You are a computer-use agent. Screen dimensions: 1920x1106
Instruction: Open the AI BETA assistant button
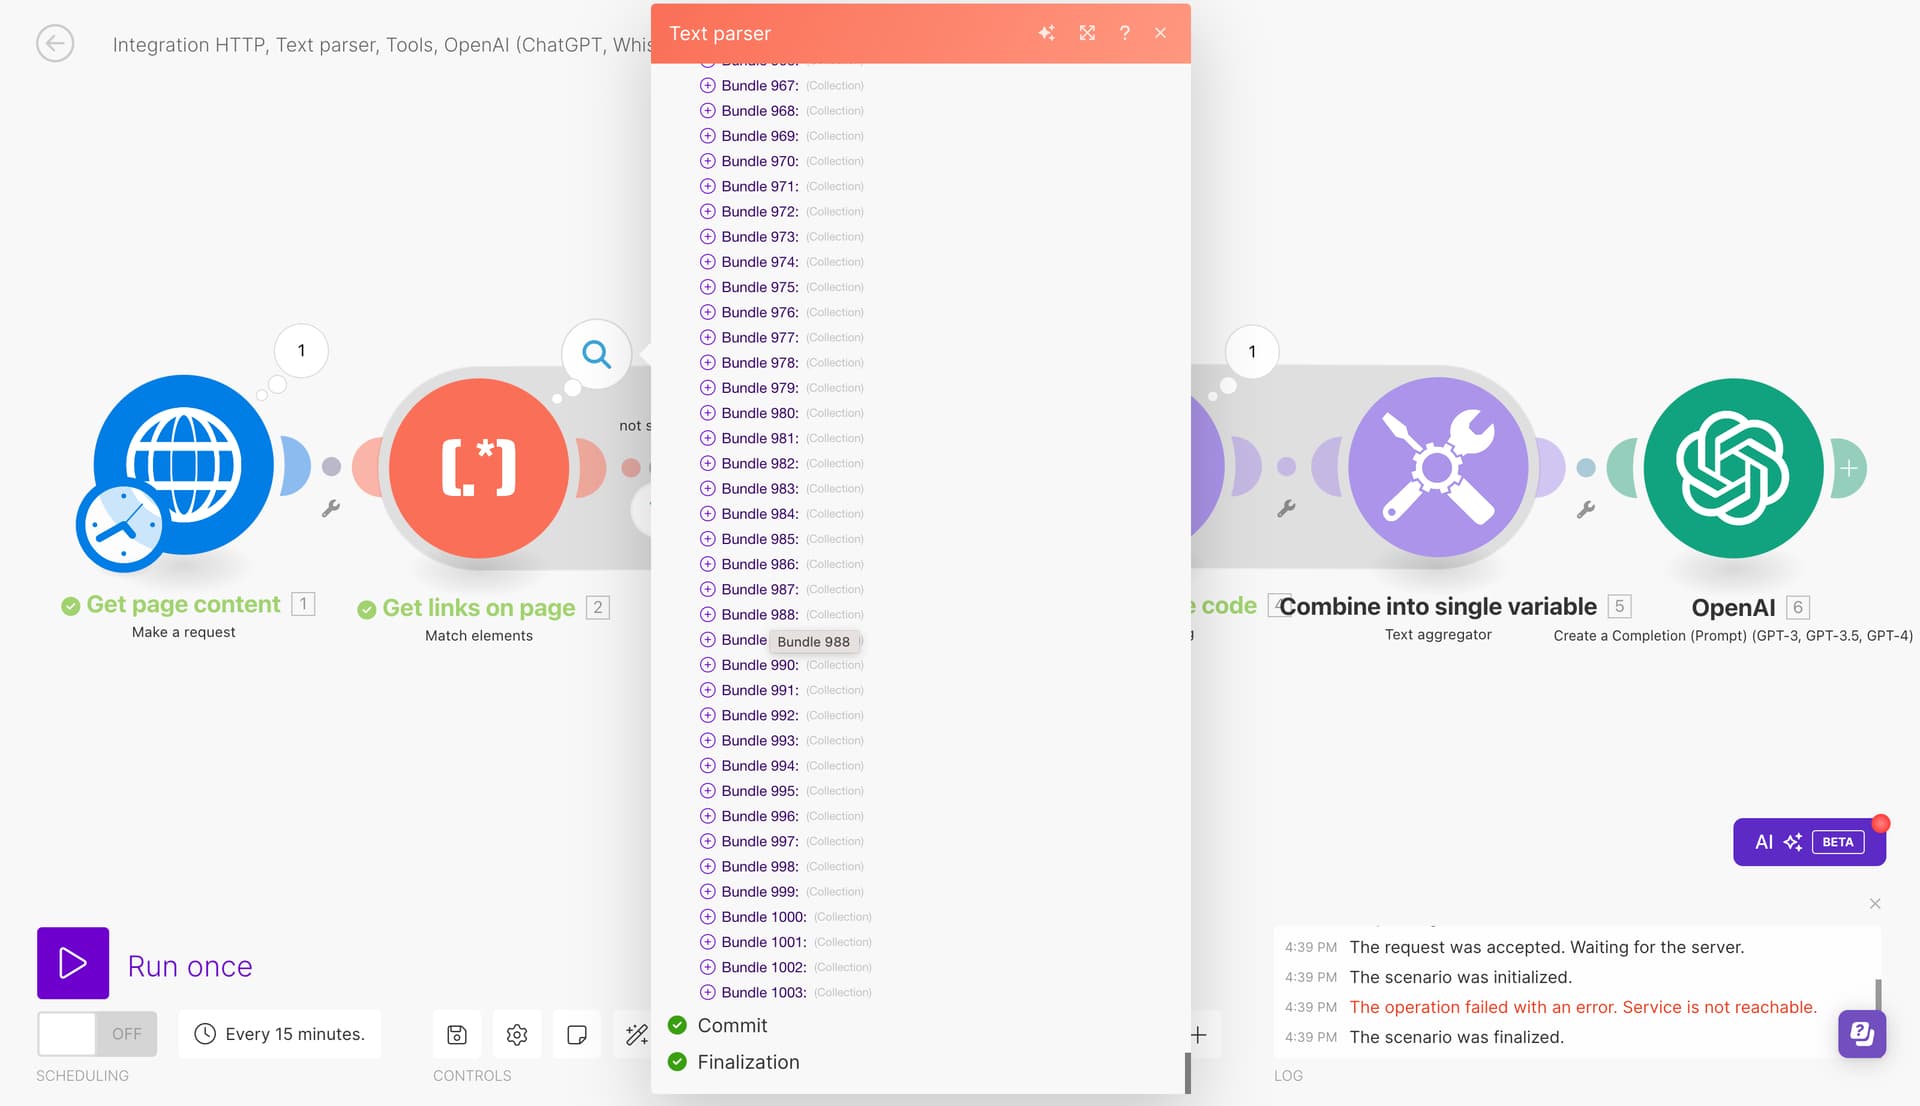tap(1808, 842)
